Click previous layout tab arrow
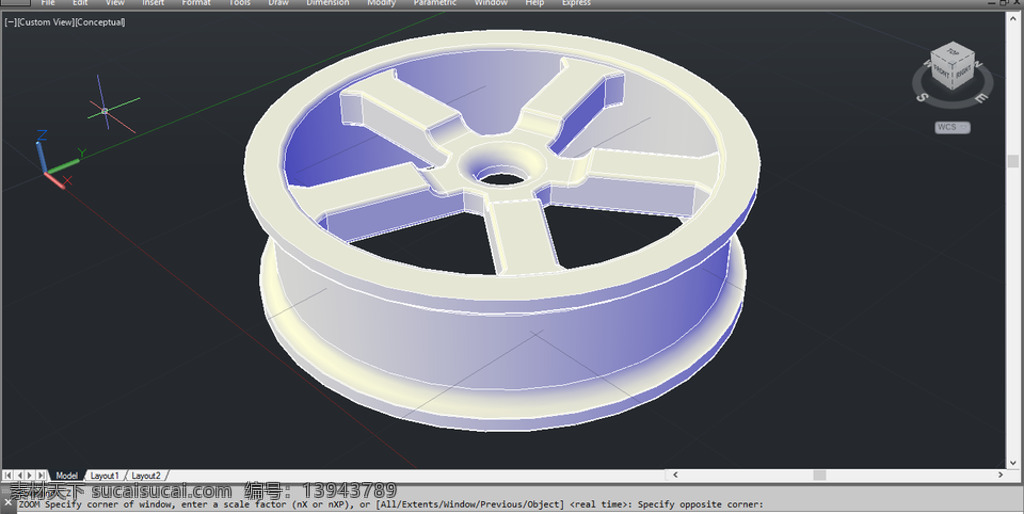 point(19,475)
